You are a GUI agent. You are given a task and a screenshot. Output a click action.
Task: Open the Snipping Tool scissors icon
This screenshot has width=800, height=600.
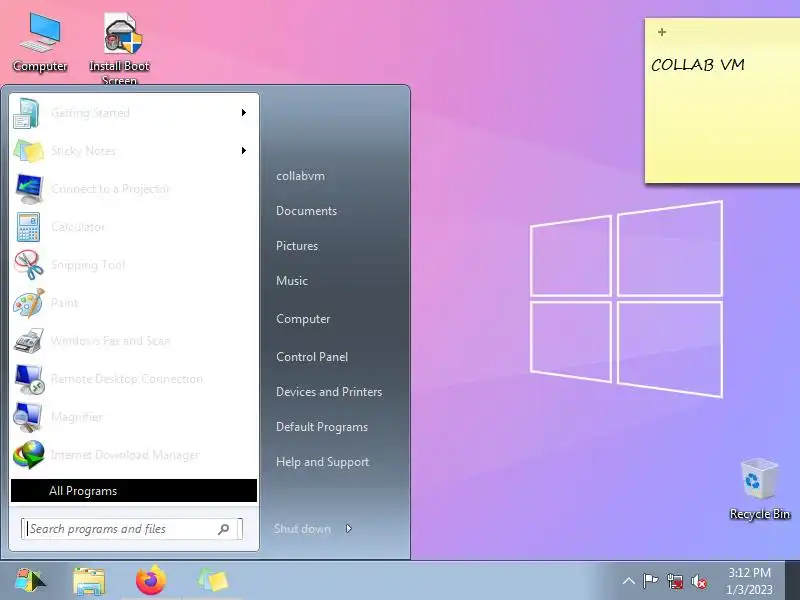pos(29,265)
